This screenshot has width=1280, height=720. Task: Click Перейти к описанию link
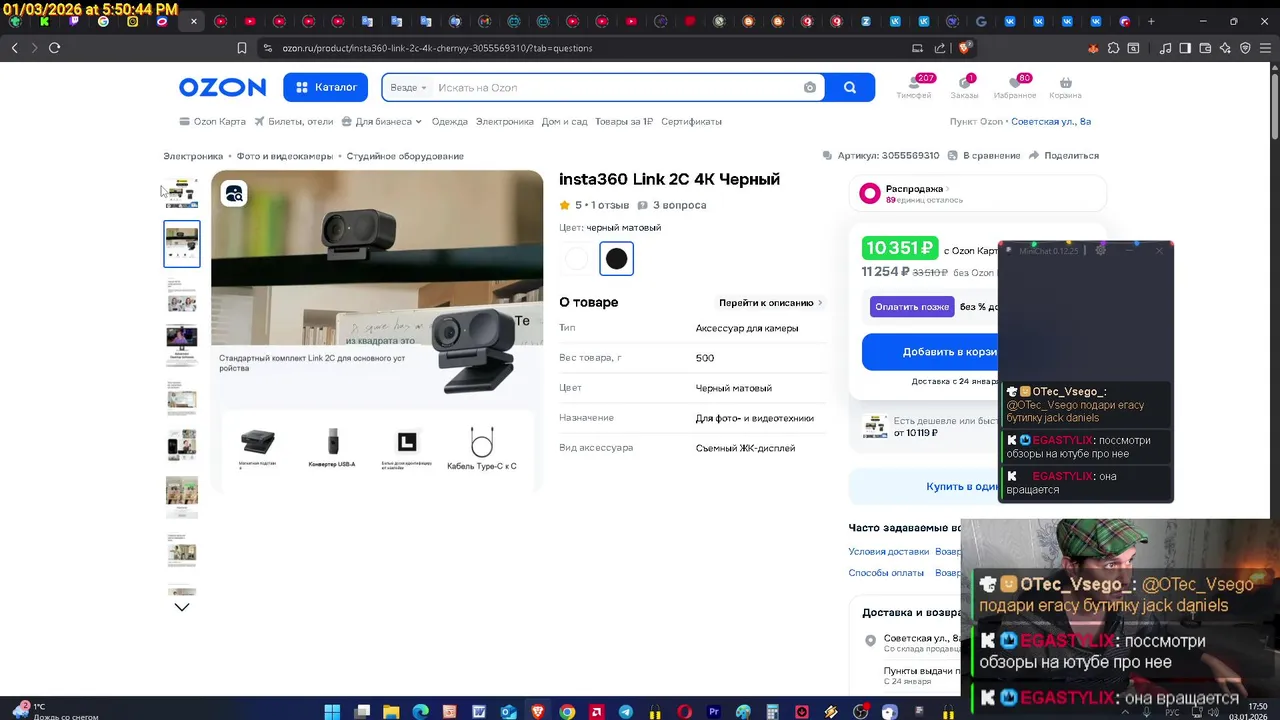(x=771, y=303)
